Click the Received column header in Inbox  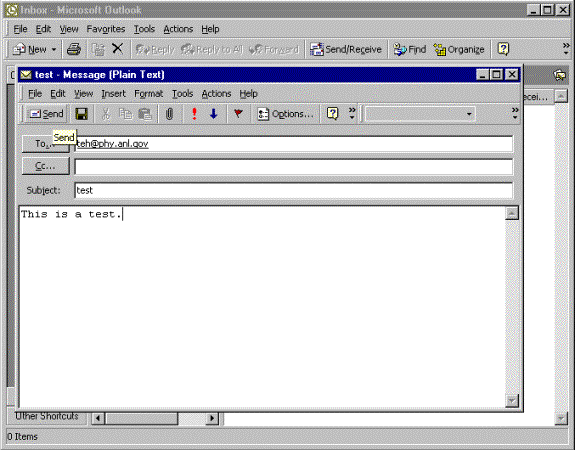pyautogui.click(x=537, y=97)
